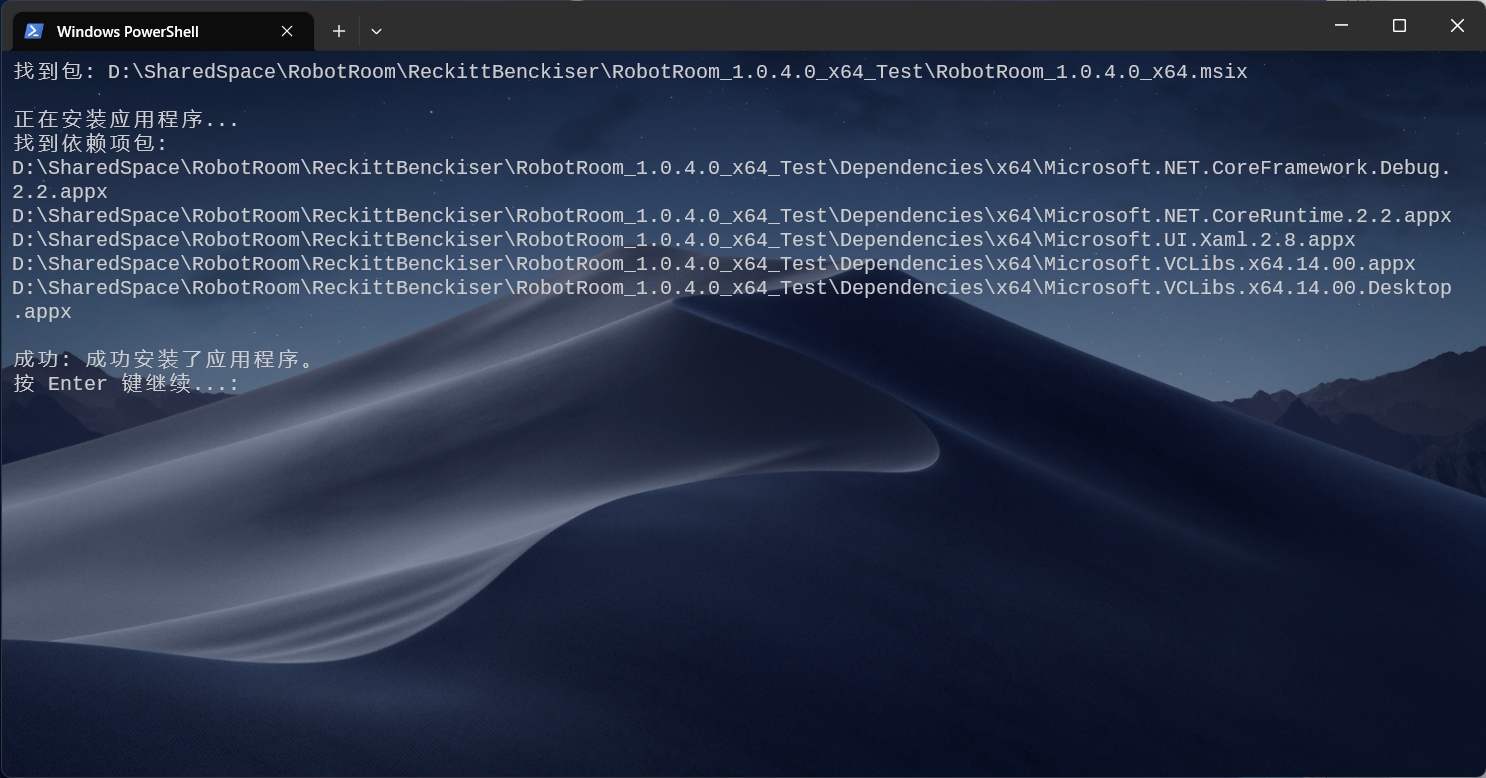
Task: Open a new terminal tab
Action: (339, 31)
